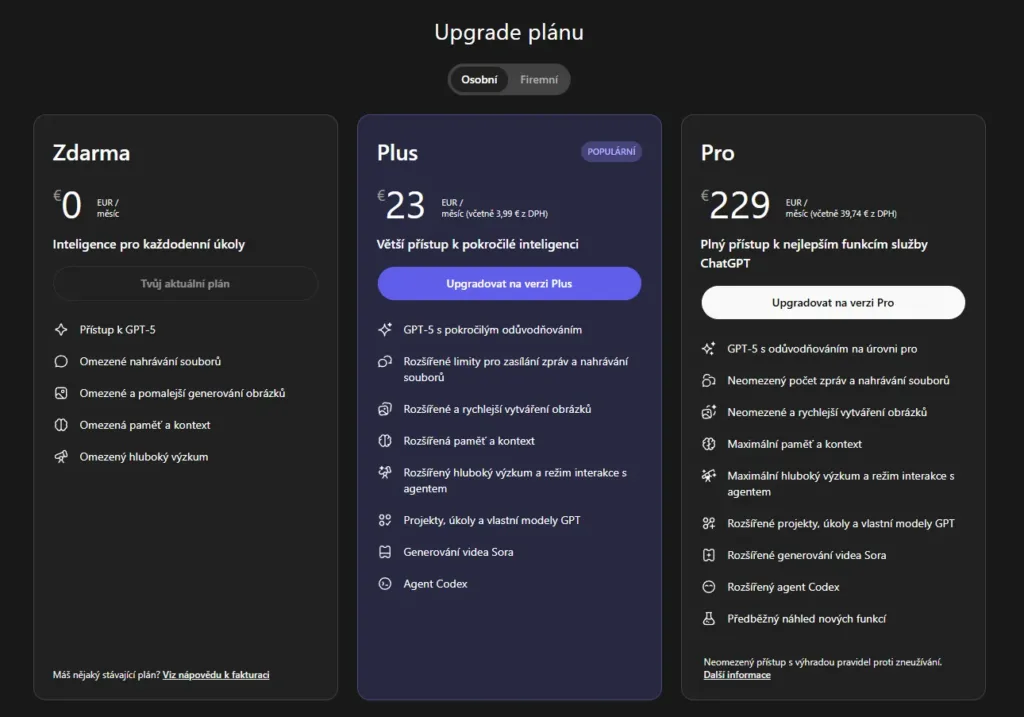Image resolution: width=1024 pixels, height=717 pixels.
Task: Click the Sora icon beside Rozšířené generování videa Sora
Action: pyautogui.click(x=709, y=555)
